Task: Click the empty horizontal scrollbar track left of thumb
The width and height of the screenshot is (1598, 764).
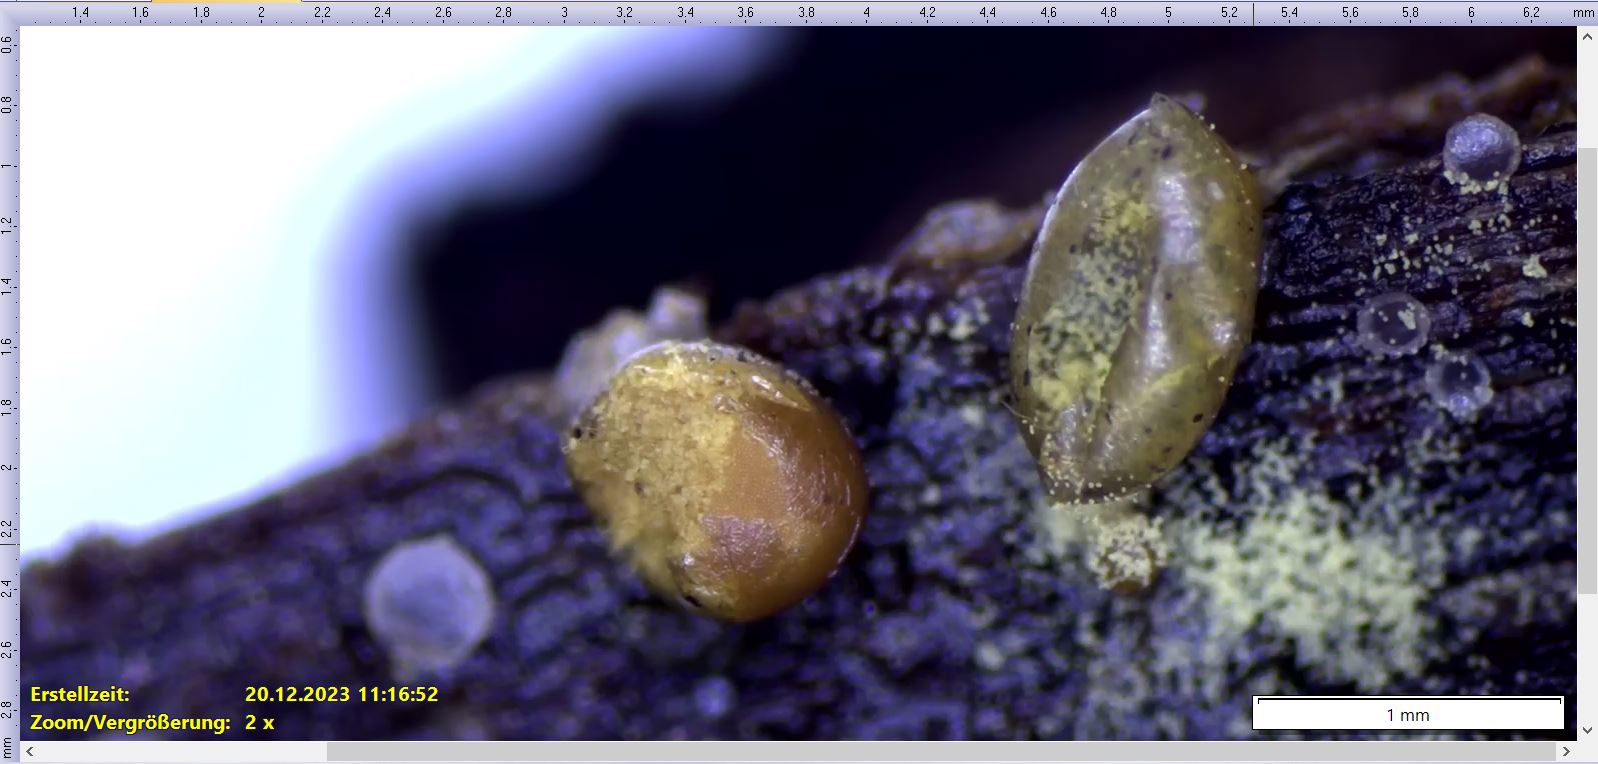Action: [x=180, y=751]
